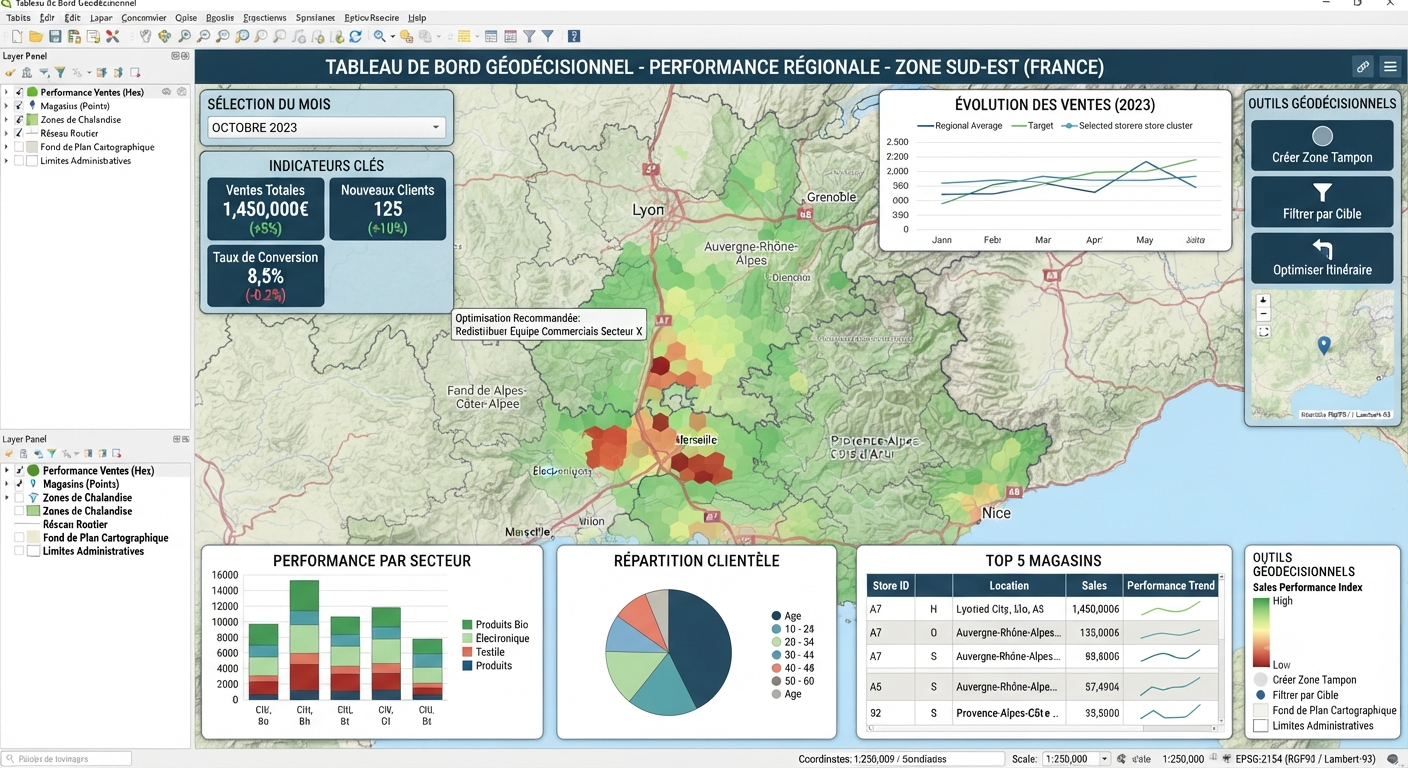The width and height of the screenshot is (1408, 768).
Task: Click the locator search field in status bar
Action: (x=67, y=759)
